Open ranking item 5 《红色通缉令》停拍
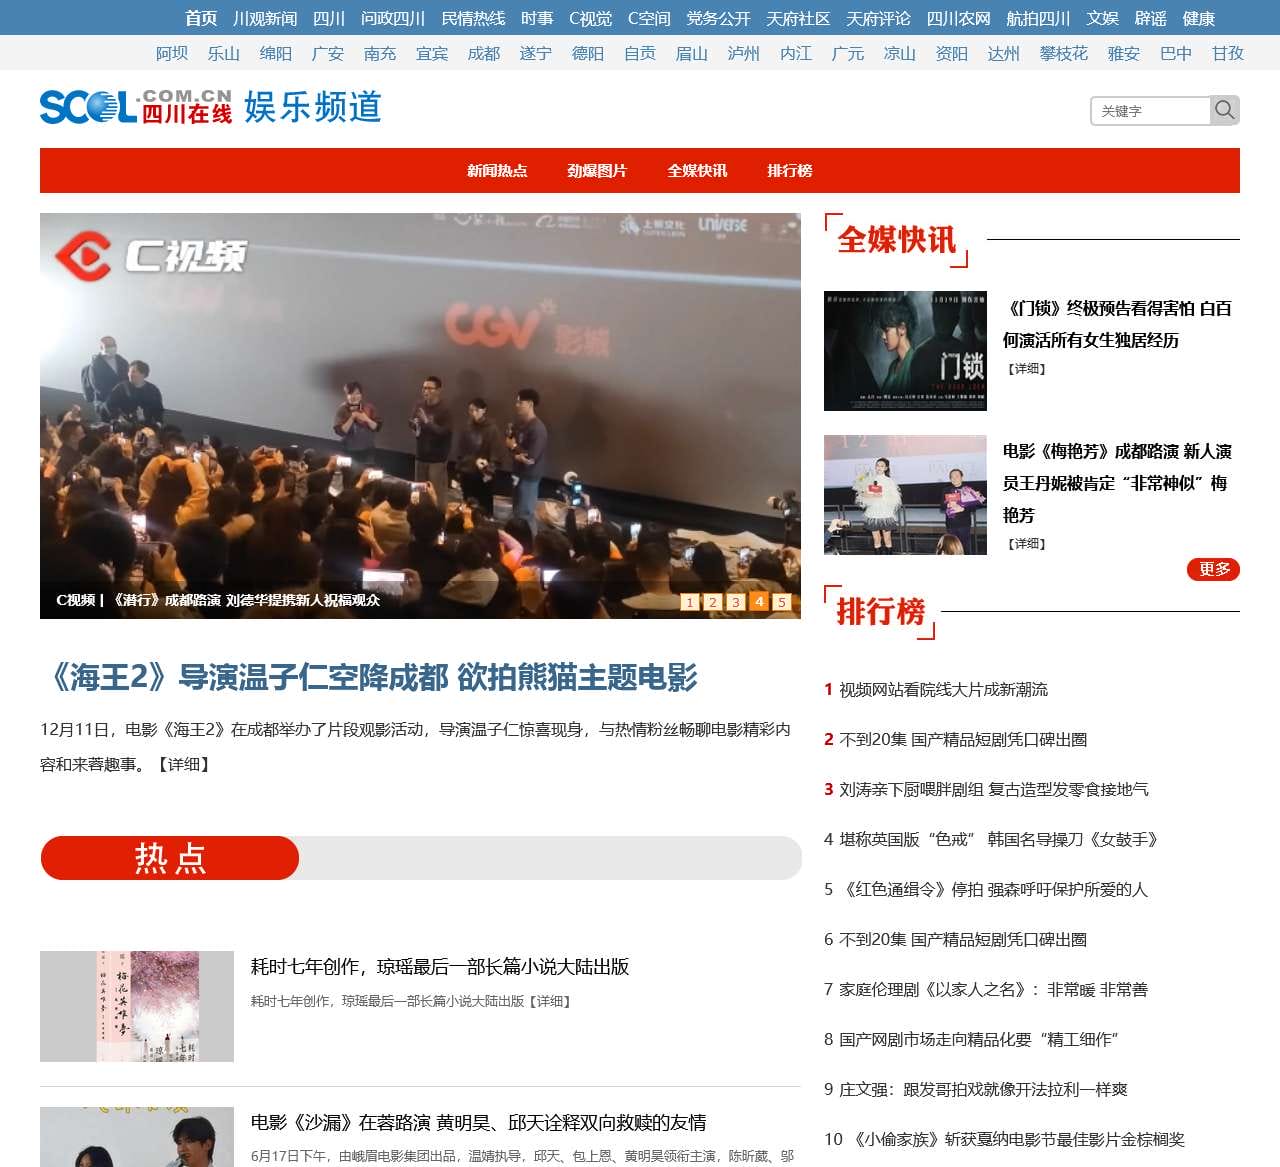Image resolution: width=1280 pixels, height=1167 pixels. (x=994, y=889)
